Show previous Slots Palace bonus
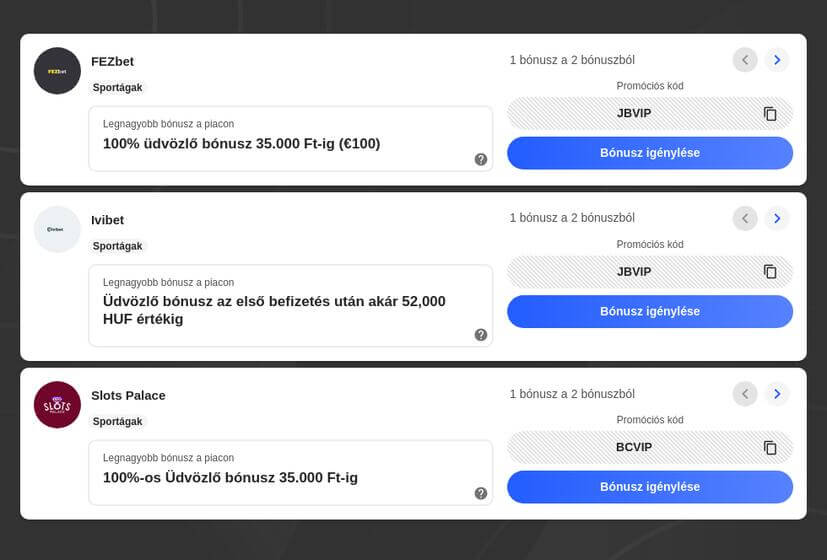Image resolution: width=827 pixels, height=560 pixels. (x=745, y=394)
